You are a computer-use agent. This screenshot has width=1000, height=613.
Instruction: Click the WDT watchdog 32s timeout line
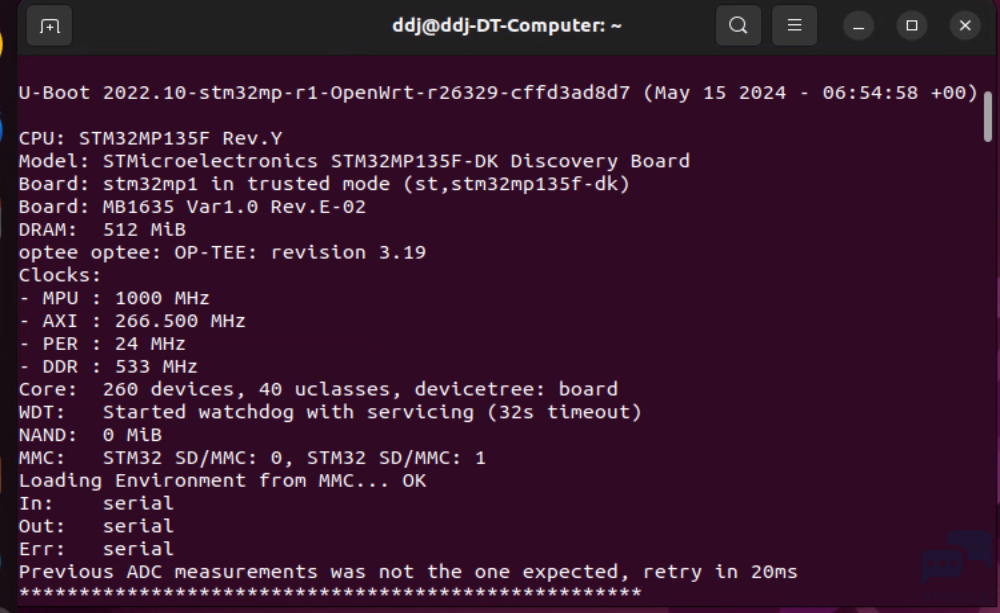pyautogui.click(x=330, y=413)
